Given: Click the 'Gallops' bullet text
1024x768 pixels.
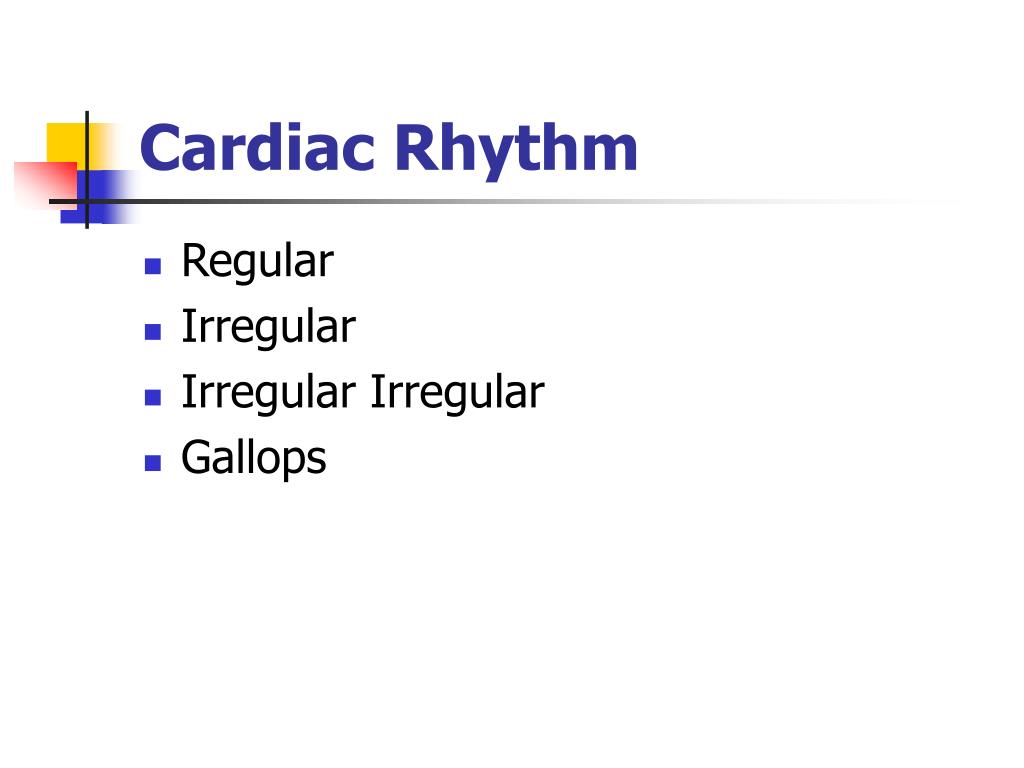Looking at the screenshot, I should pos(253,458).
